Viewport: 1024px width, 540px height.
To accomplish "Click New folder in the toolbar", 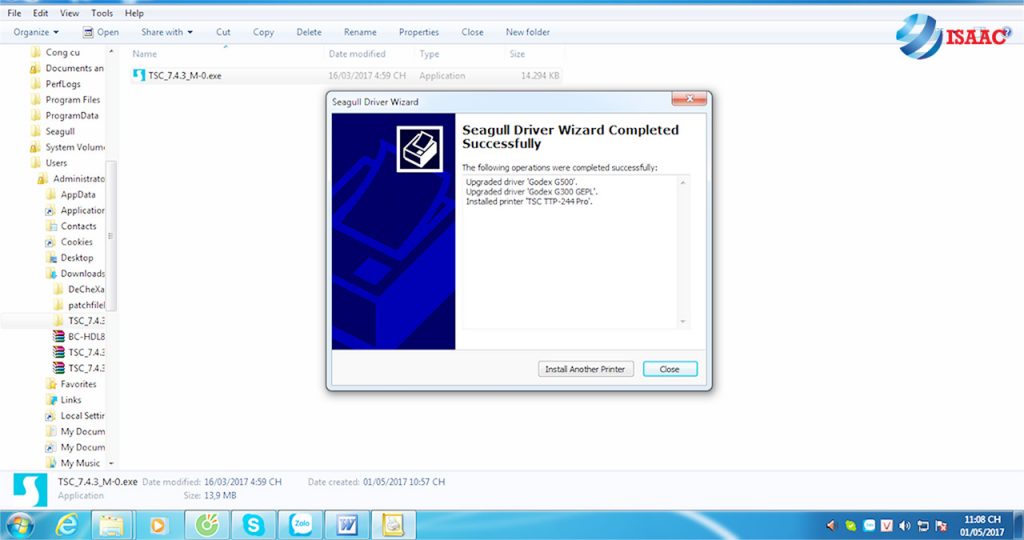I will coord(528,32).
